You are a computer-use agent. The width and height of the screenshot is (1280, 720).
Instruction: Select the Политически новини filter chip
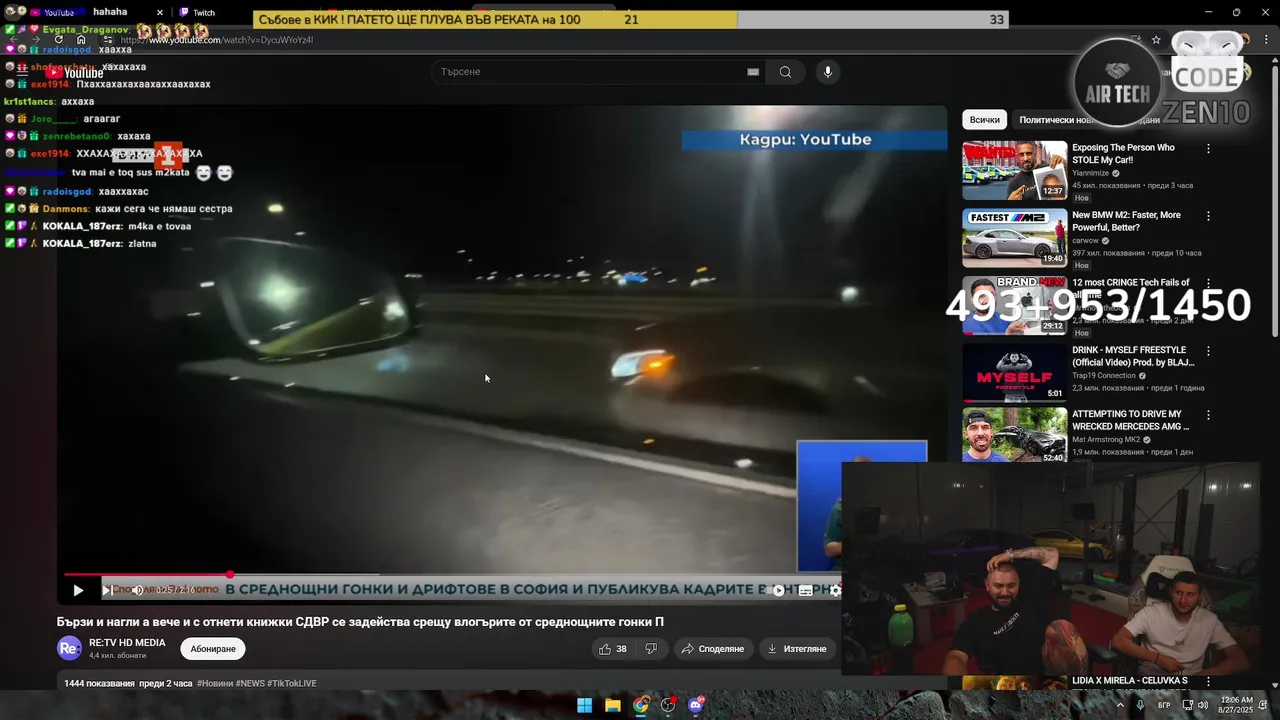pos(1058,120)
